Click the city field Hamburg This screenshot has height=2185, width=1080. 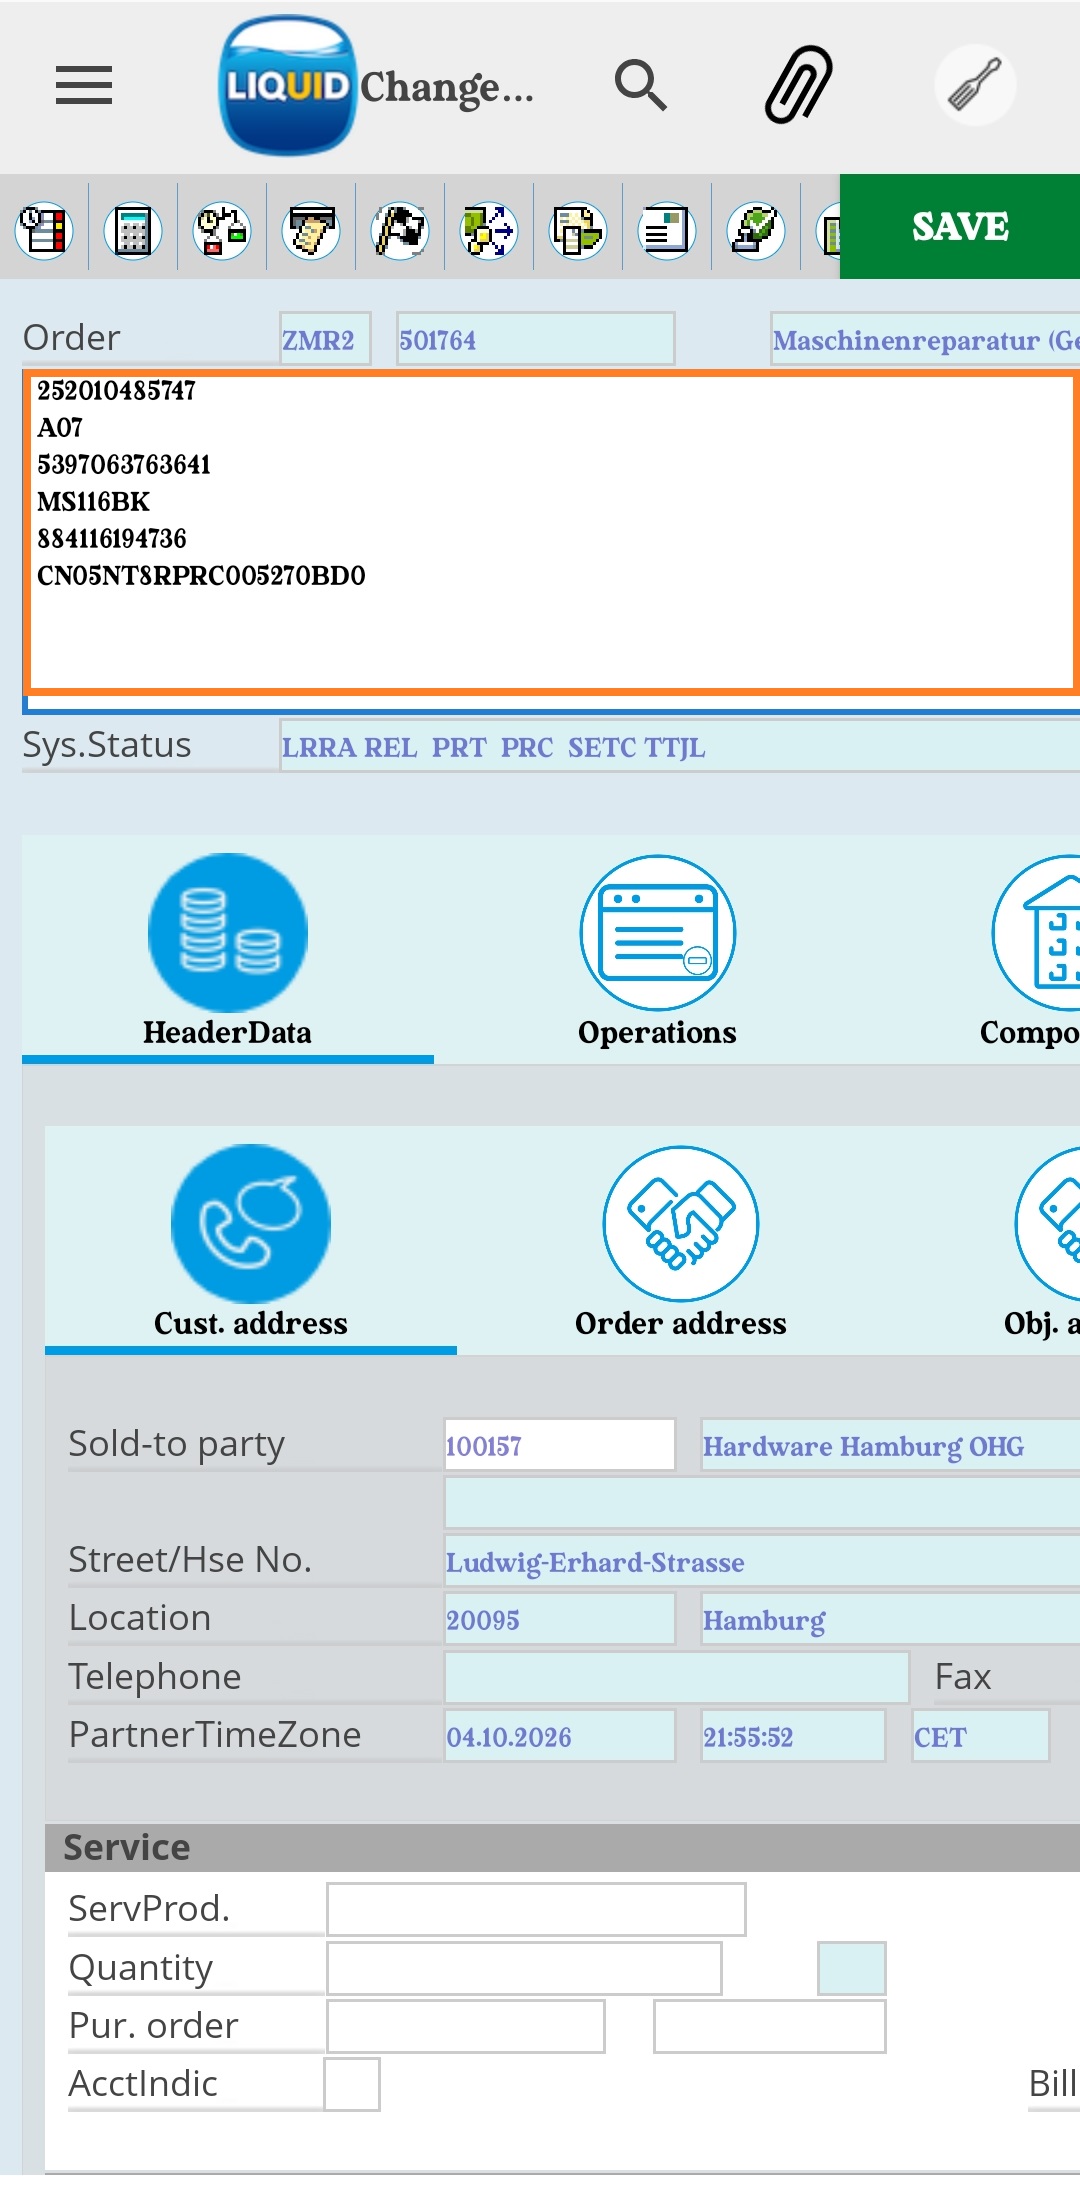pos(890,1619)
